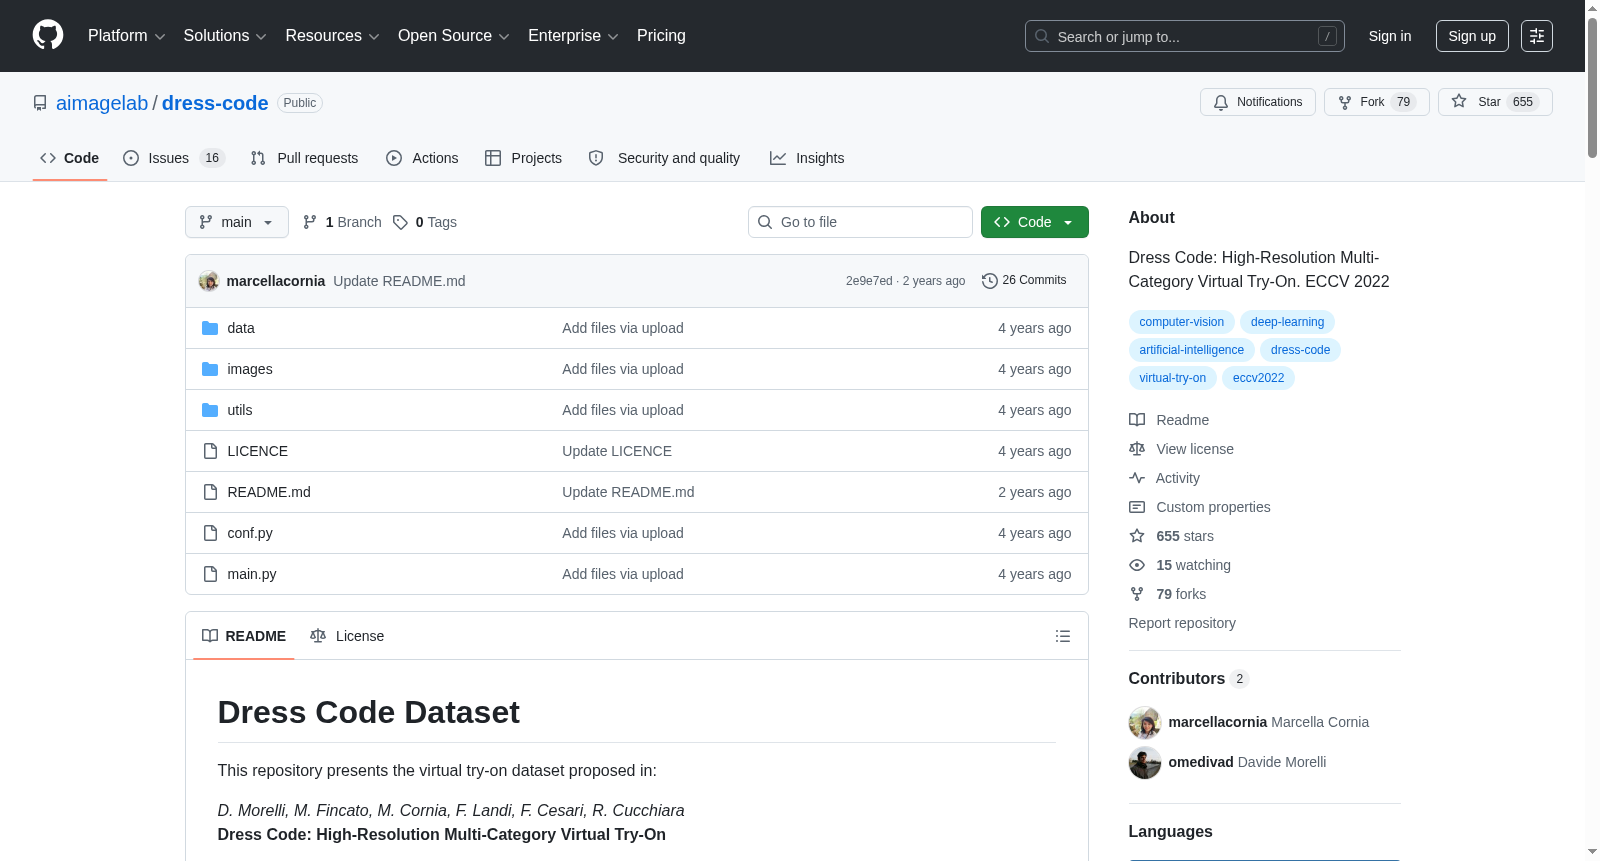This screenshot has height=861, width=1600.
Task: Select the virtual-try-on topic tag
Action: pos(1172,378)
